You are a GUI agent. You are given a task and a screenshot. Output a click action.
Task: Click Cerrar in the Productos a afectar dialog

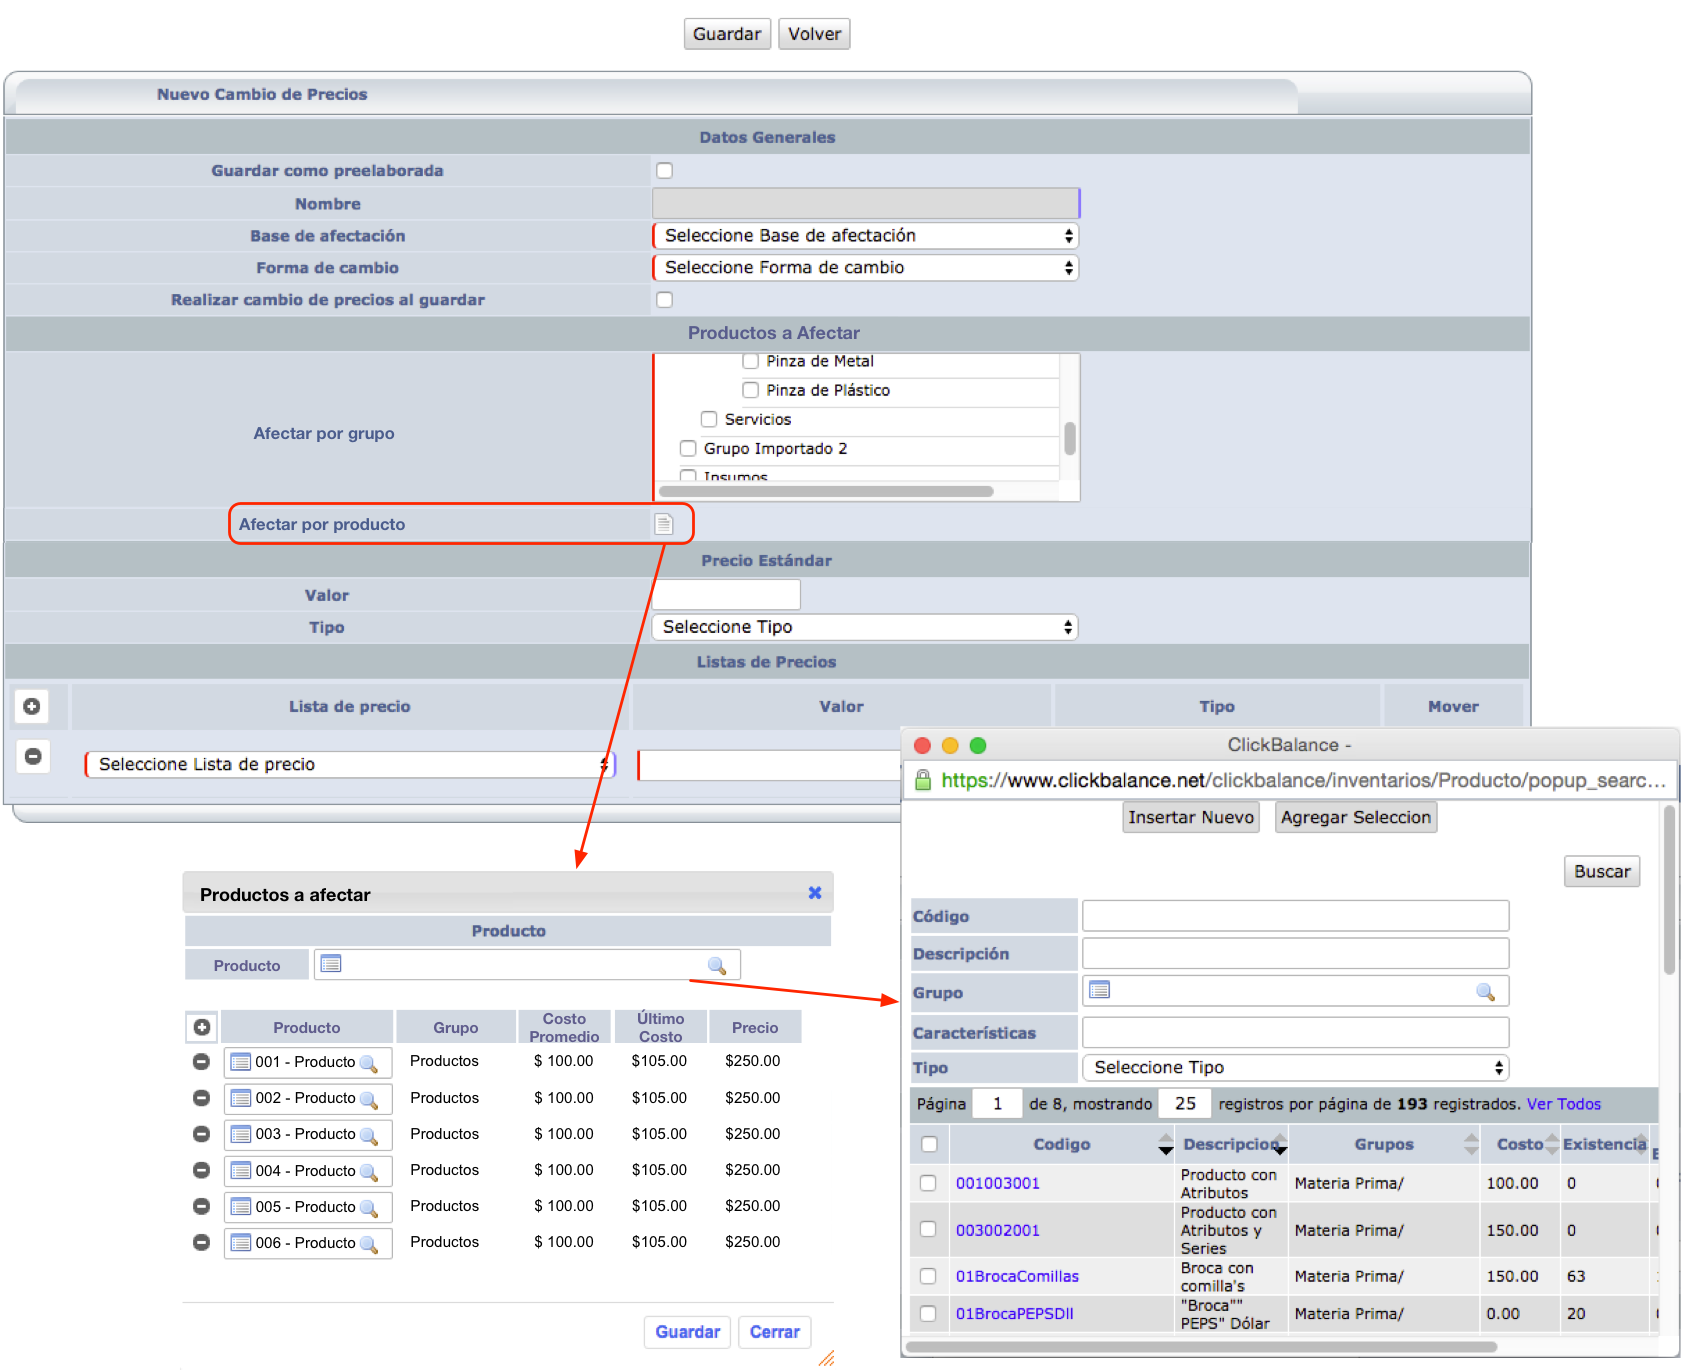click(775, 1332)
